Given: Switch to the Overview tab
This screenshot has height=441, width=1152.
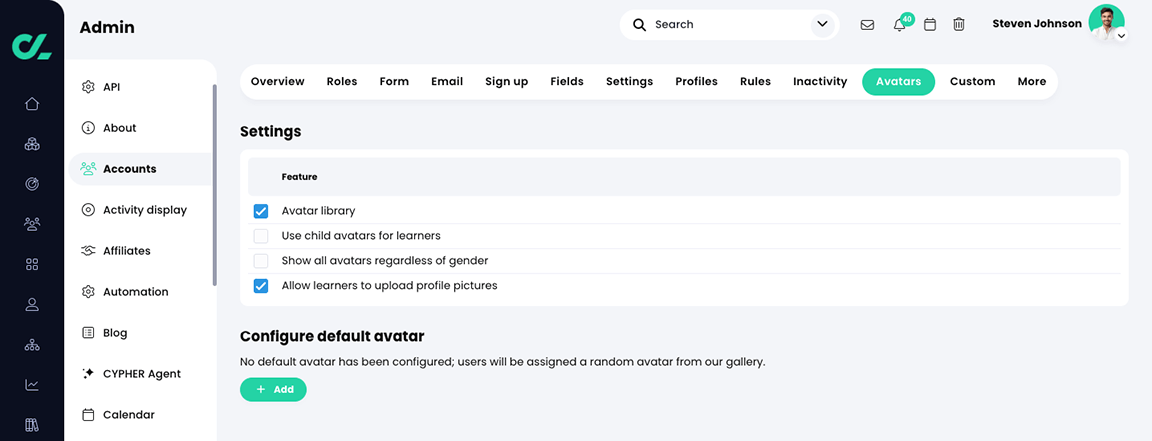Looking at the screenshot, I should point(278,82).
